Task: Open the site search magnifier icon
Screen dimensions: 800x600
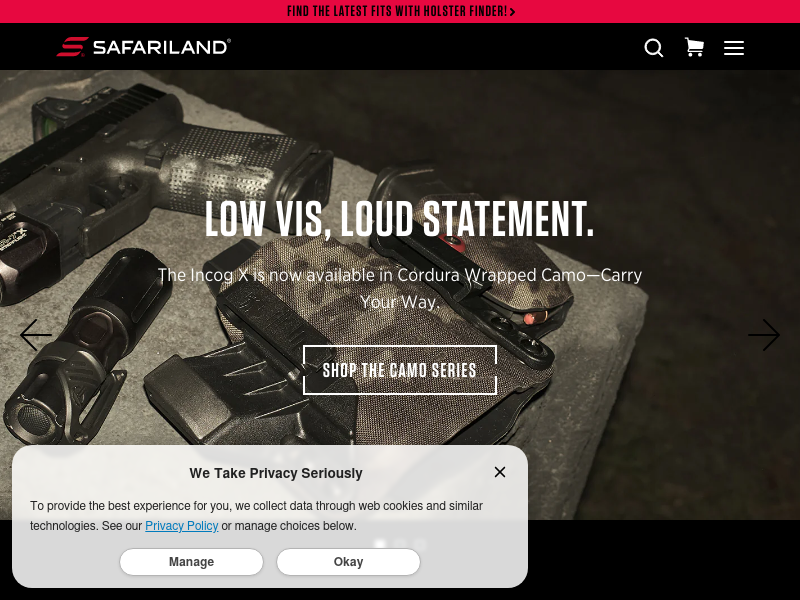Action: [654, 48]
